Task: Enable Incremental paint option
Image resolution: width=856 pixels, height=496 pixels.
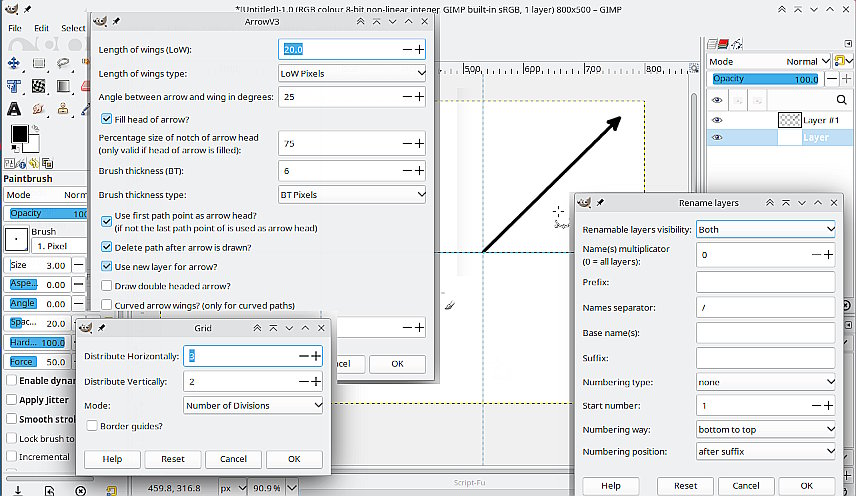Action: [x=11, y=456]
